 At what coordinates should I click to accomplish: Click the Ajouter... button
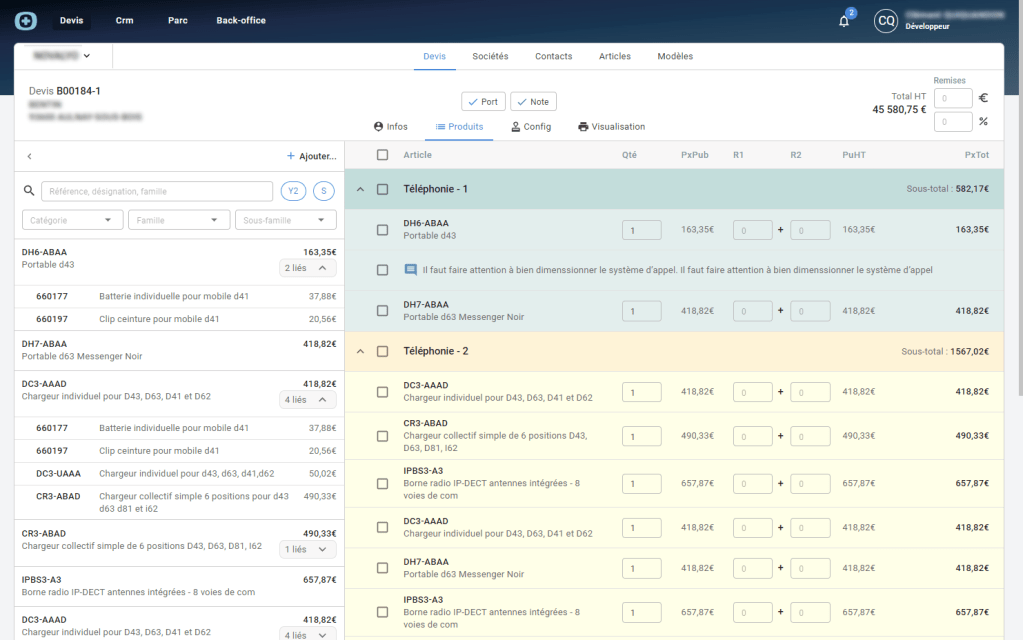pyautogui.click(x=311, y=156)
